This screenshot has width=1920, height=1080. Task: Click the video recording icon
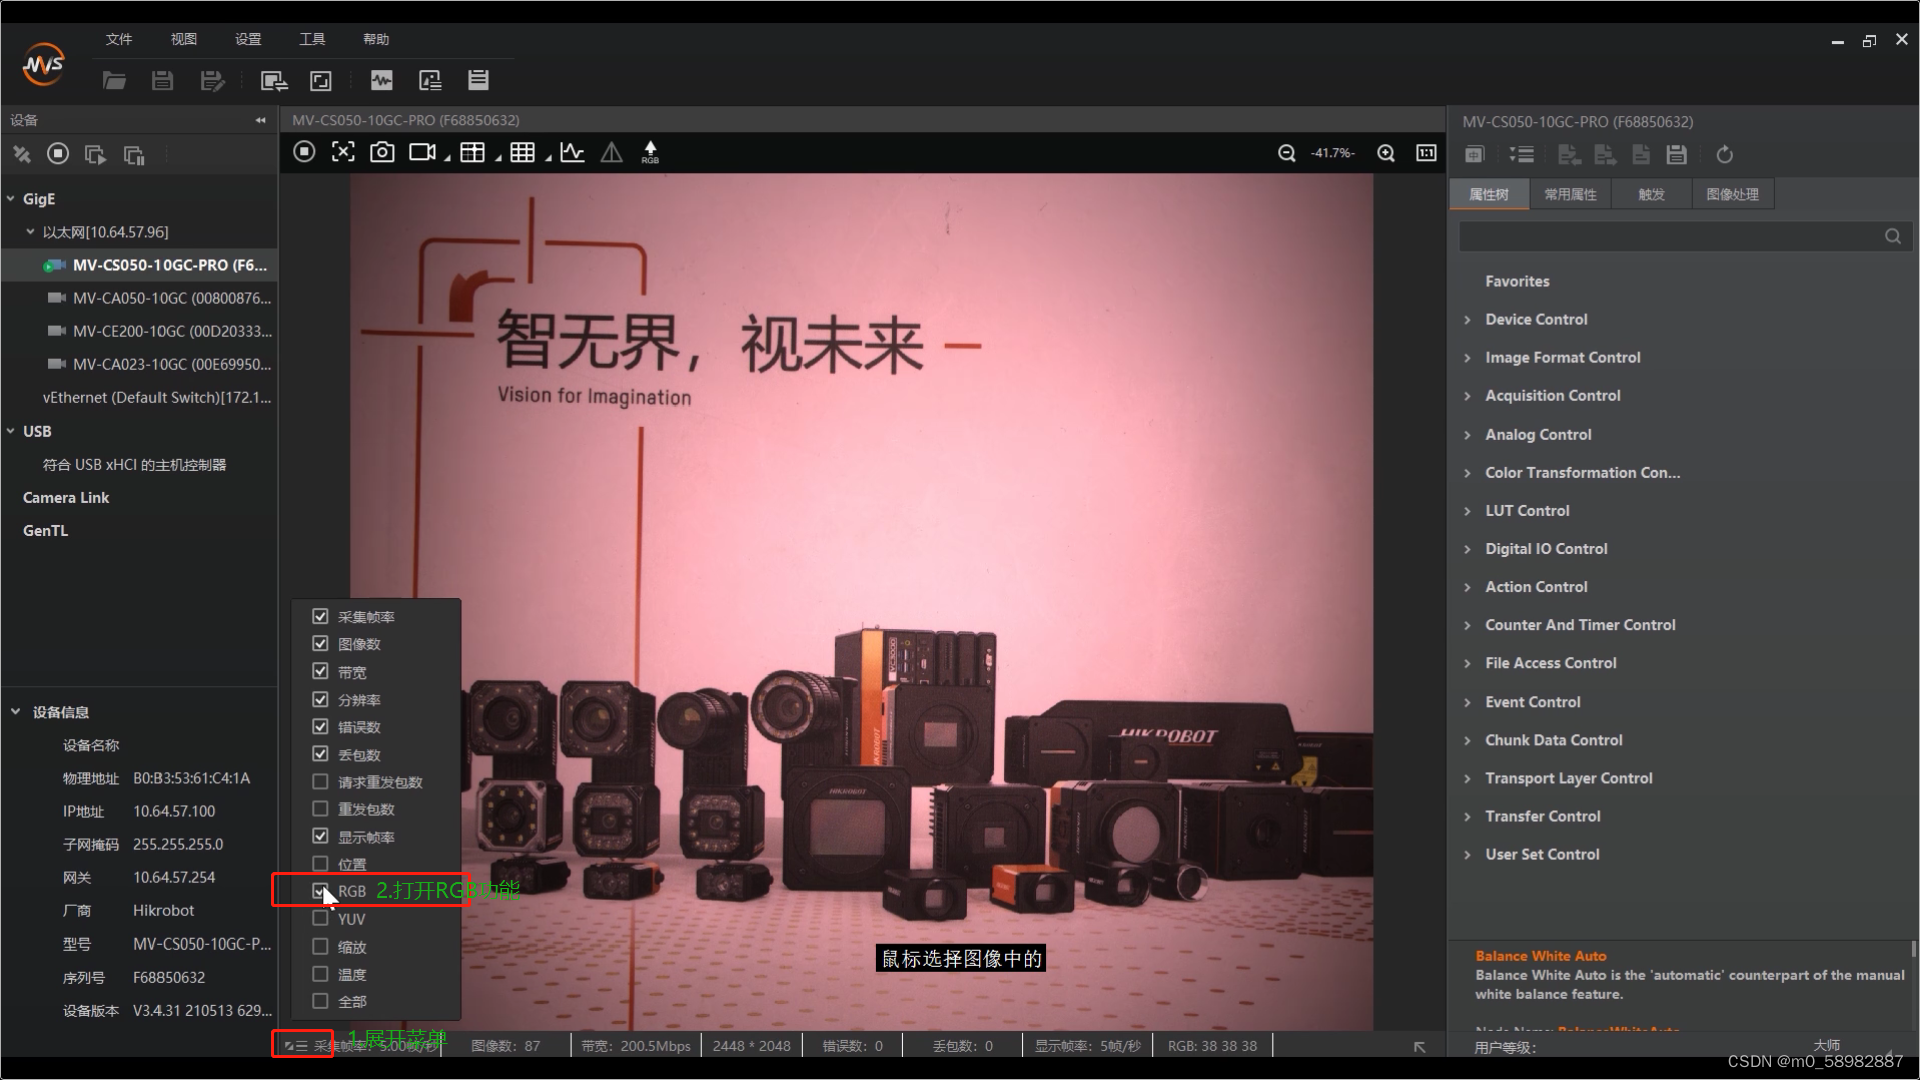422,152
